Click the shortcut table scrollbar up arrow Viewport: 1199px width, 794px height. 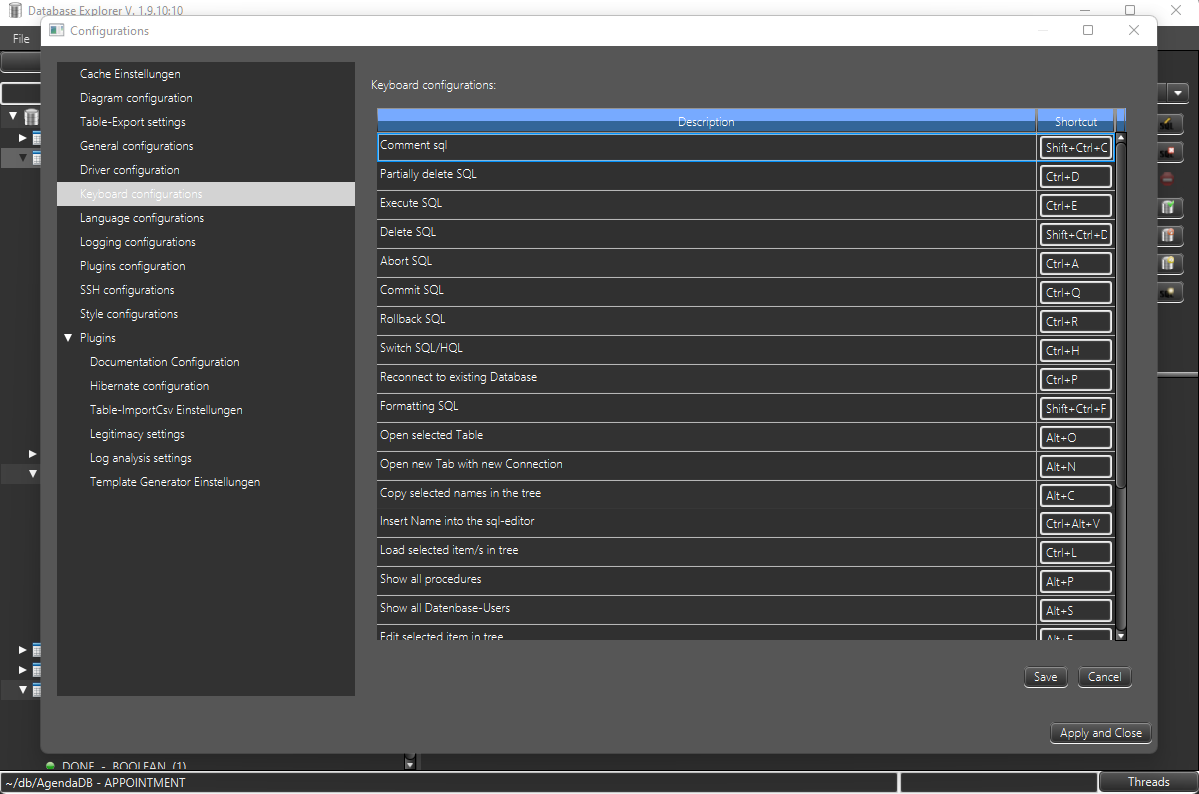1121,138
